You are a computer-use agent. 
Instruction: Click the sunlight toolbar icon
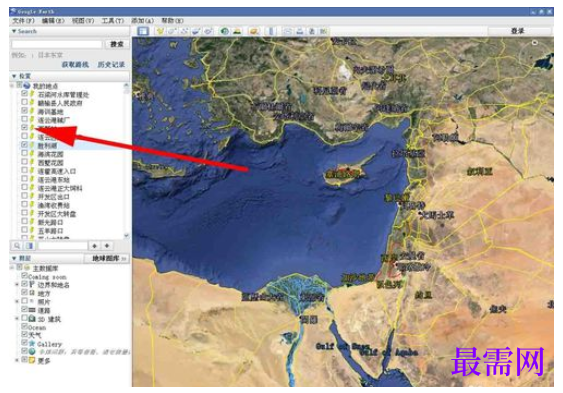click(x=237, y=31)
